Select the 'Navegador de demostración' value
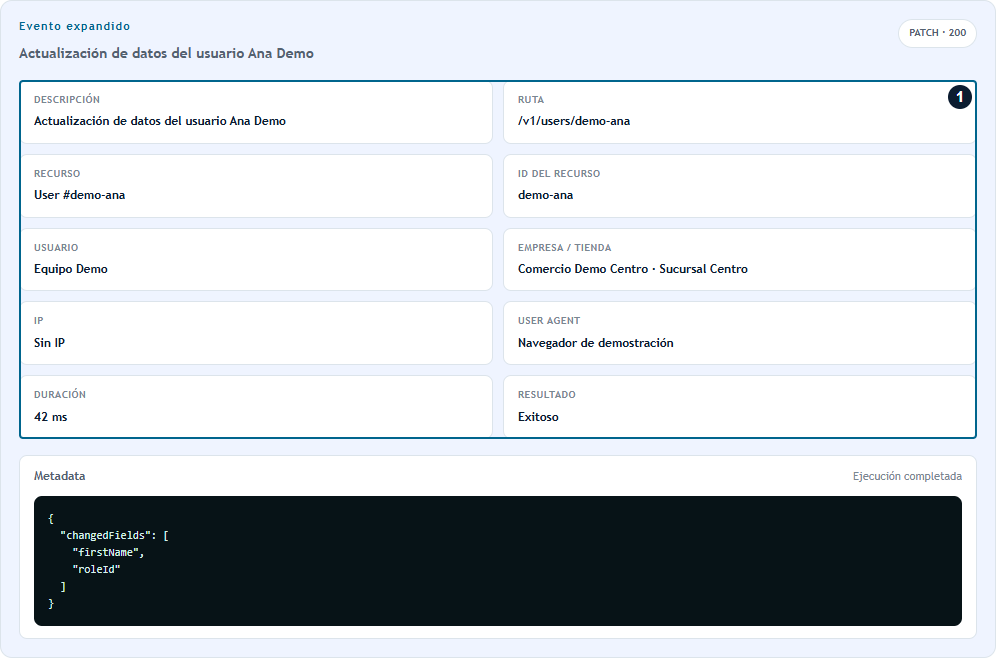Screen dimensions: 996x658 pyautogui.click(x=596, y=343)
